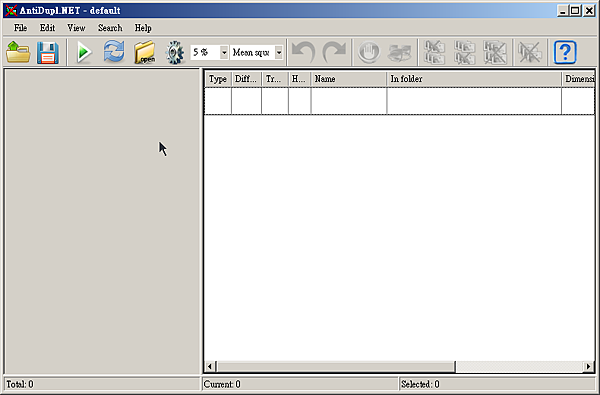Click the In folder column header
The image size is (600, 395).
pyautogui.click(x=474, y=79)
